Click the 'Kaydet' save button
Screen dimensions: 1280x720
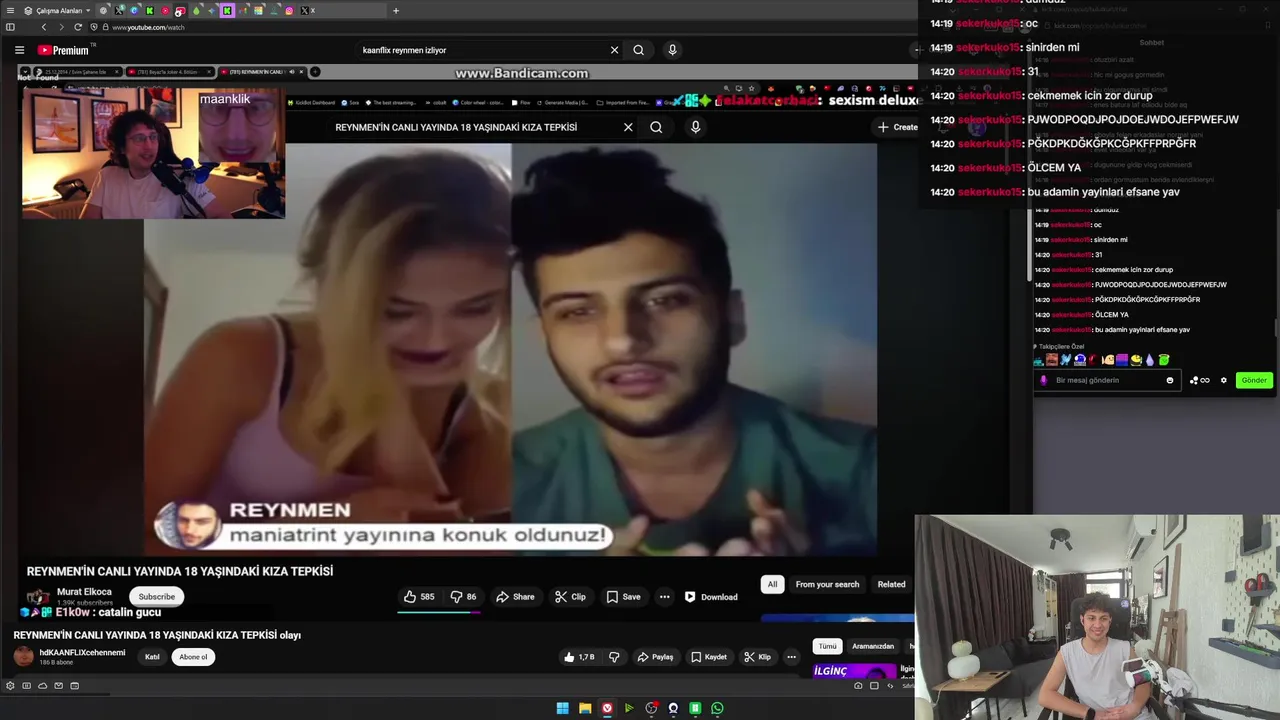tap(709, 657)
